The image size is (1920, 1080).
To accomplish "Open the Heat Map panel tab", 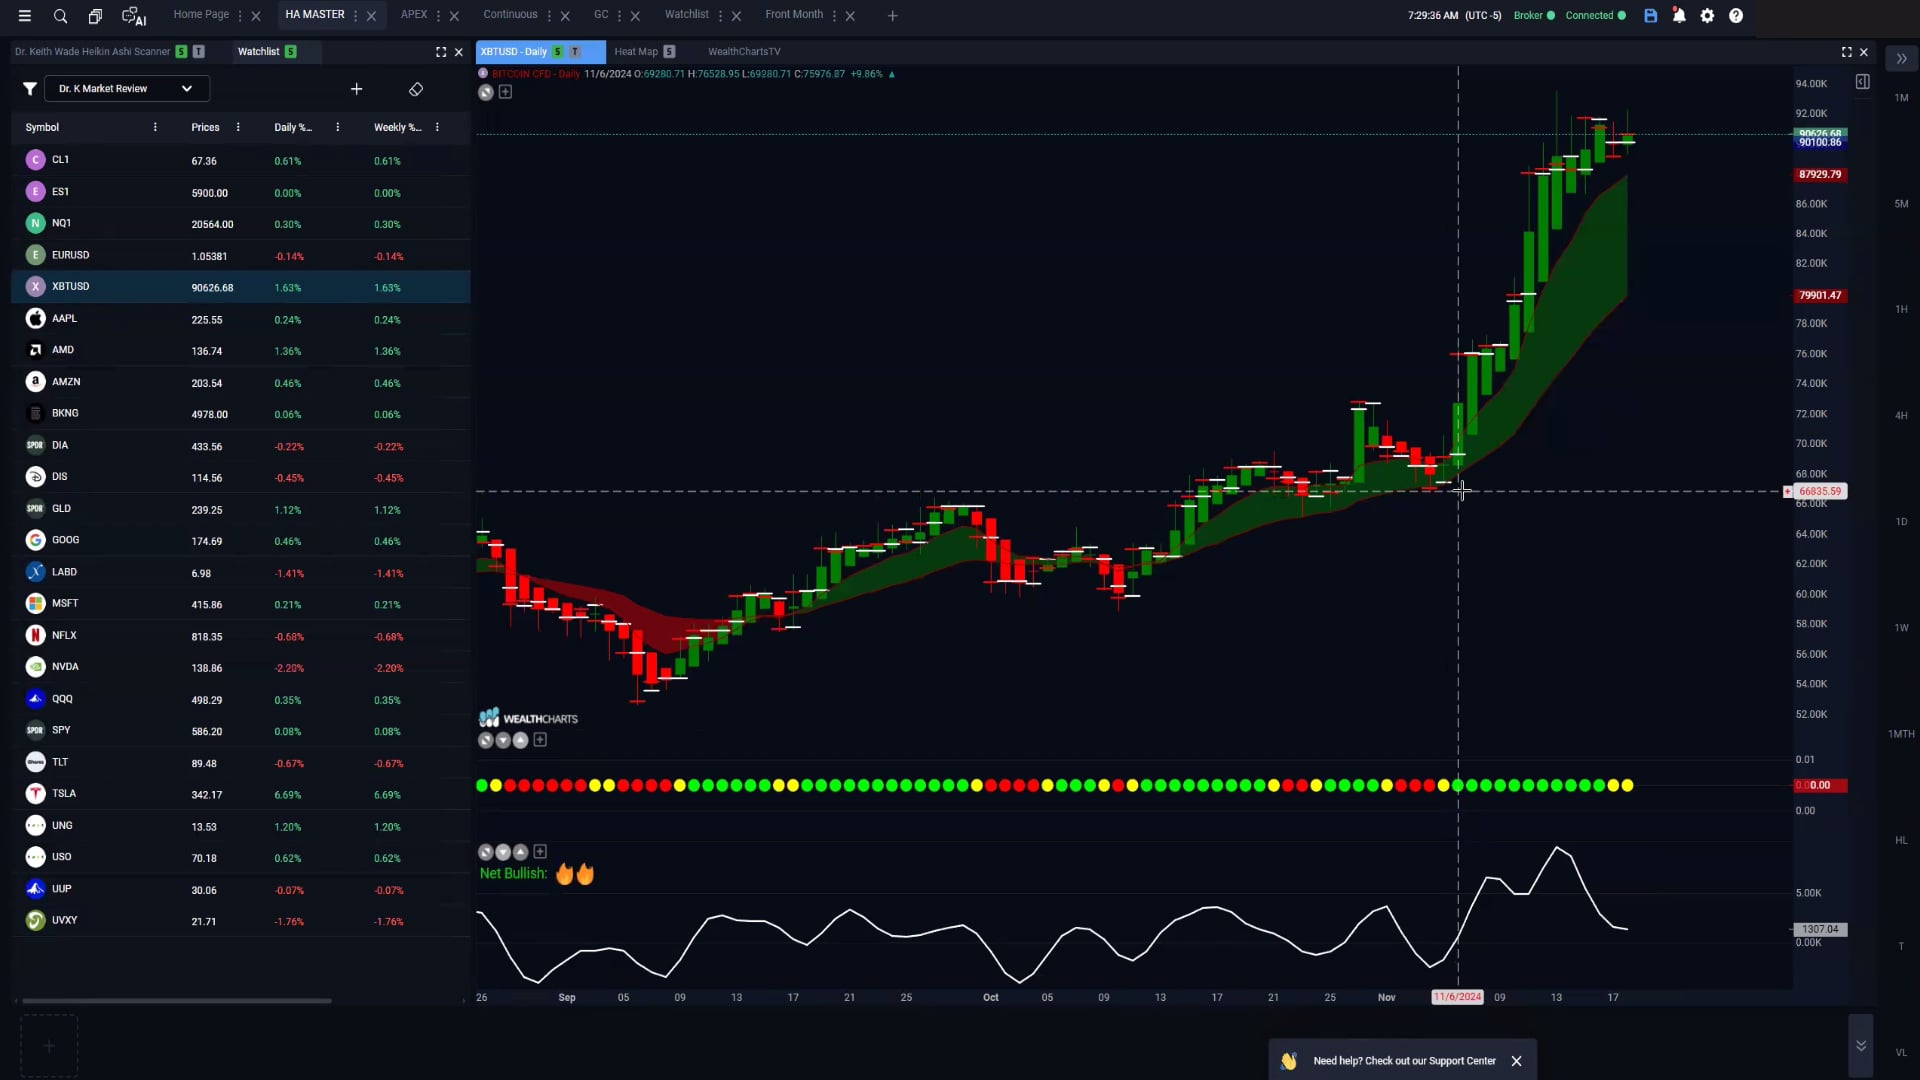I will tap(636, 52).
